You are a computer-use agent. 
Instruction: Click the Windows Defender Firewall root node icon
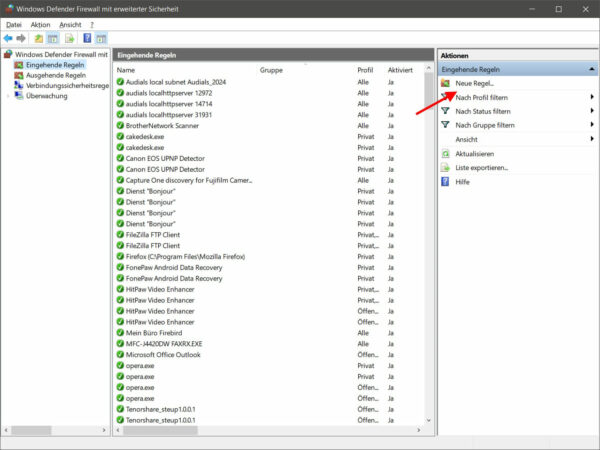(8, 54)
